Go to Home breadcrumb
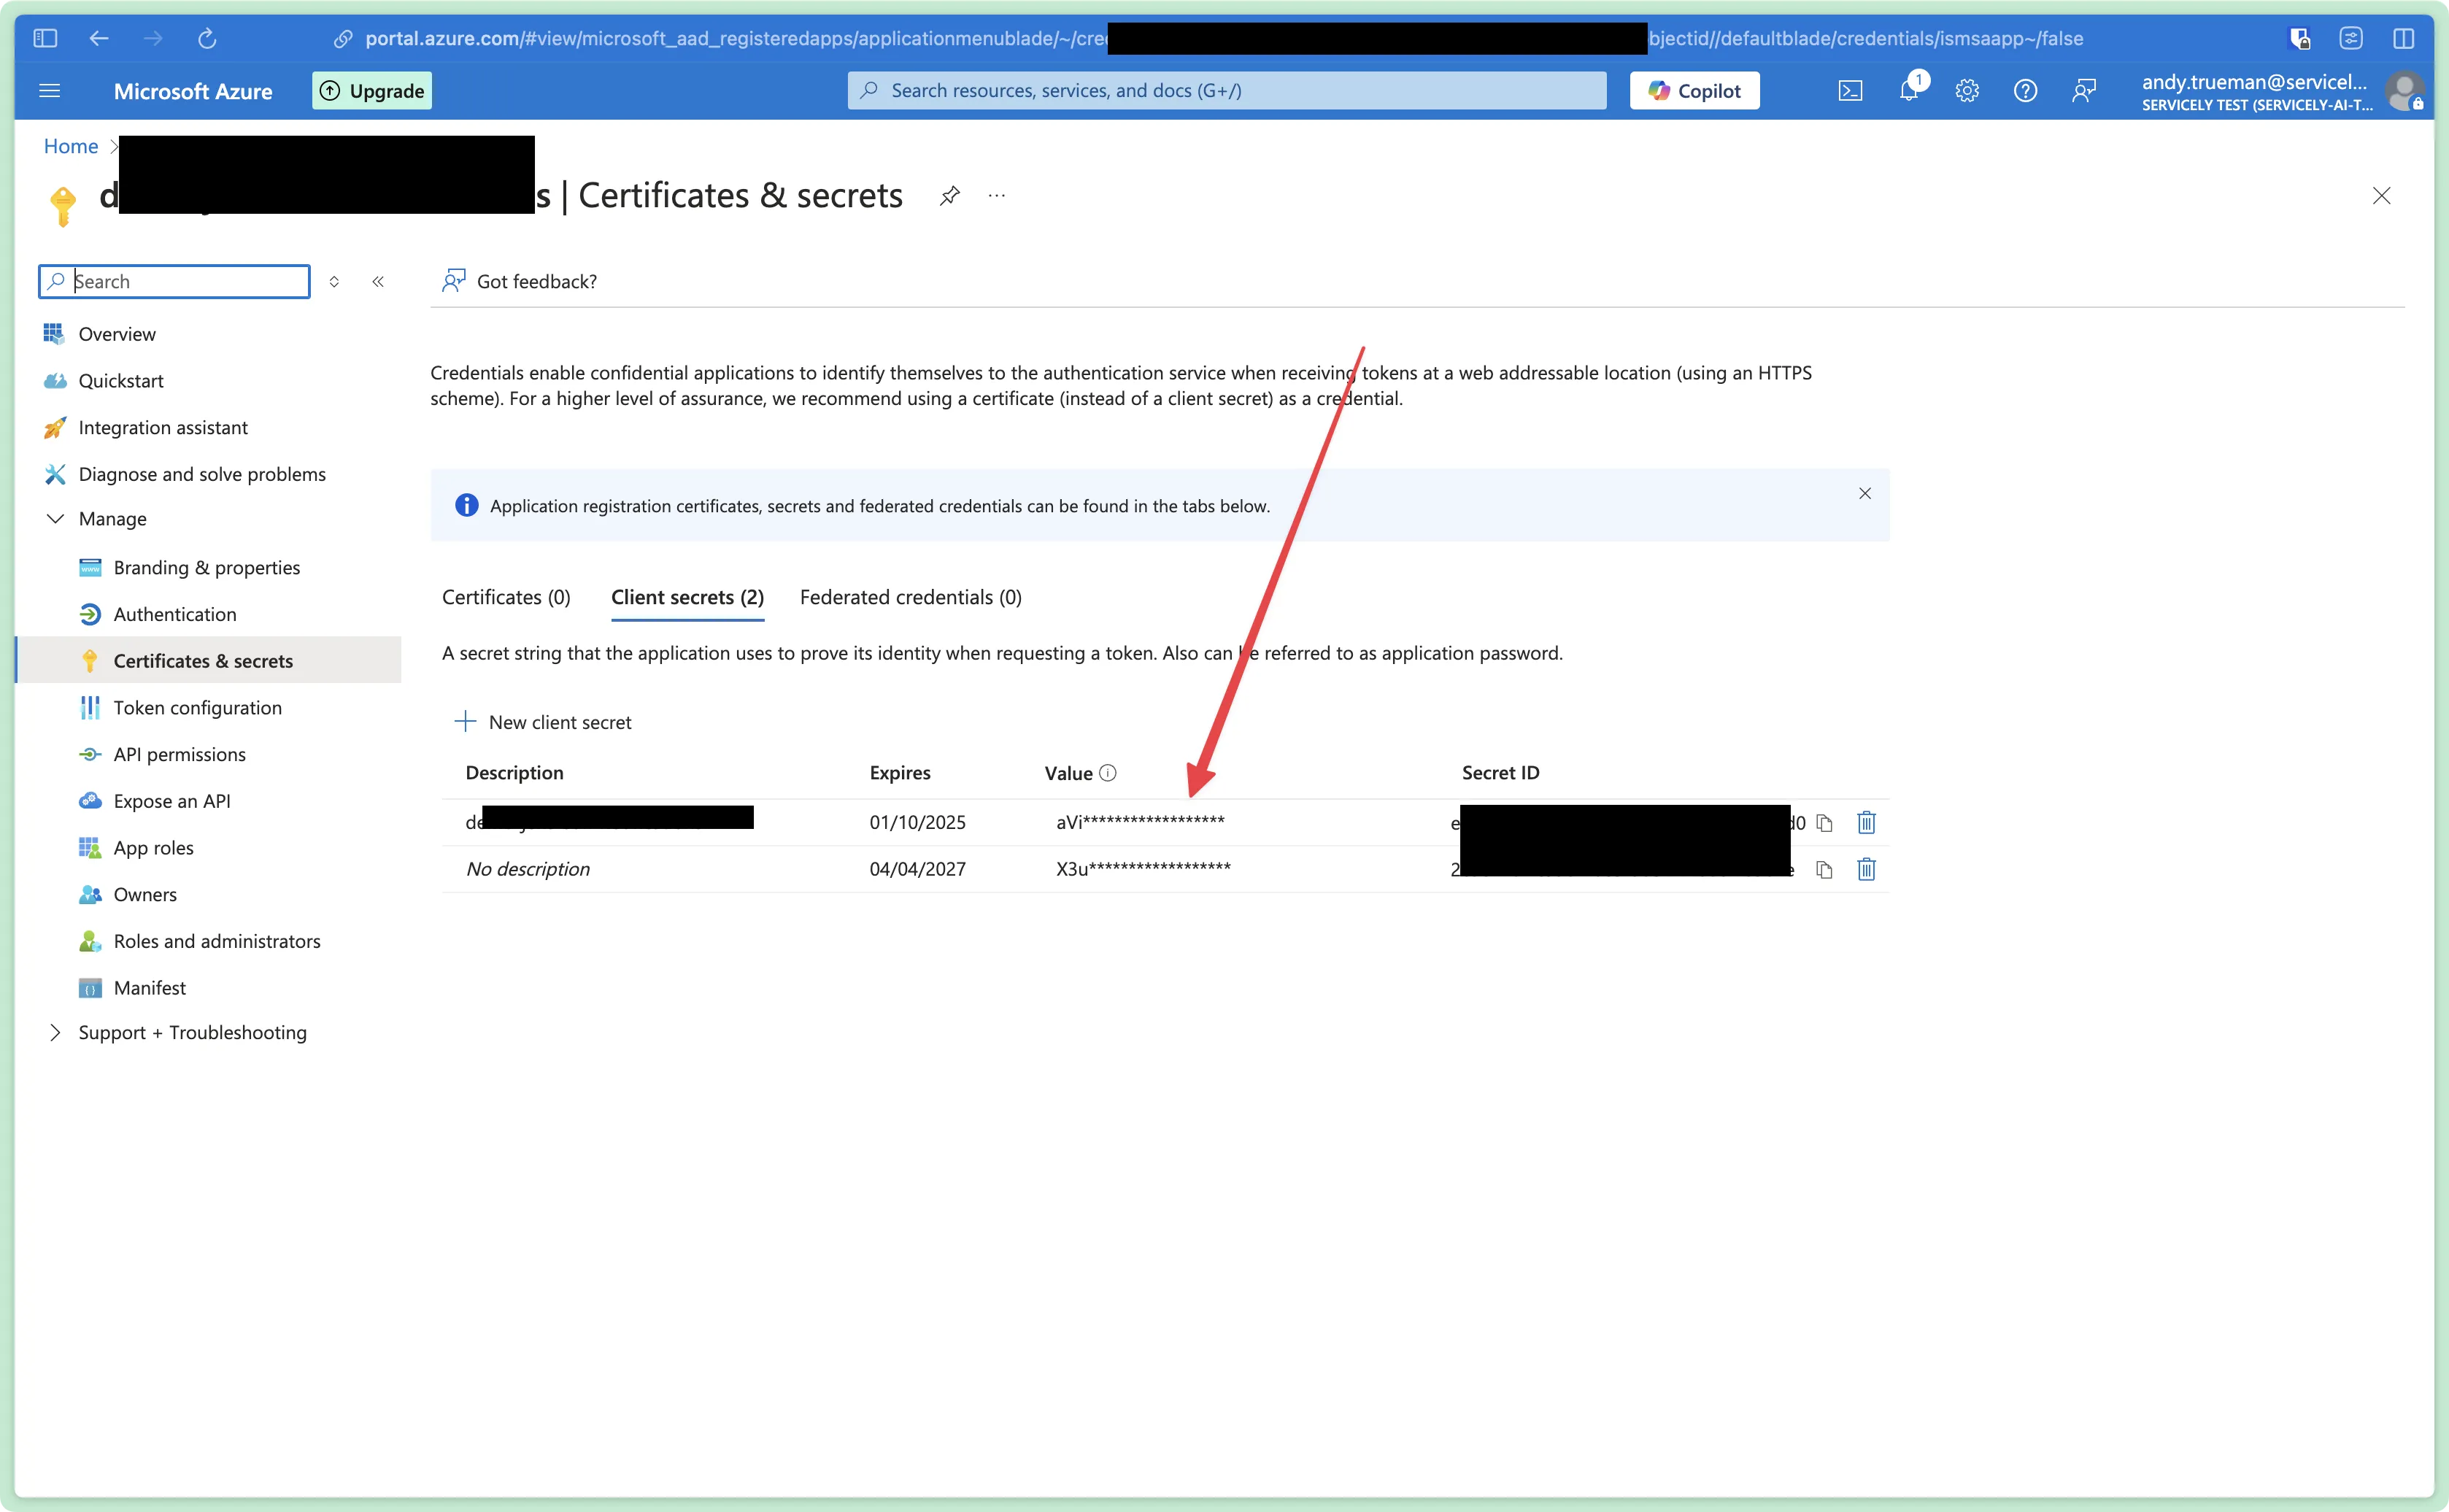 pos(71,147)
